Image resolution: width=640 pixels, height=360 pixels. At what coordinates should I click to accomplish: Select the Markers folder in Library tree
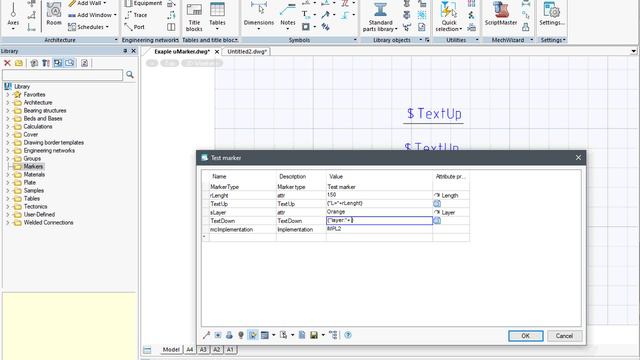click(x=33, y=167)
